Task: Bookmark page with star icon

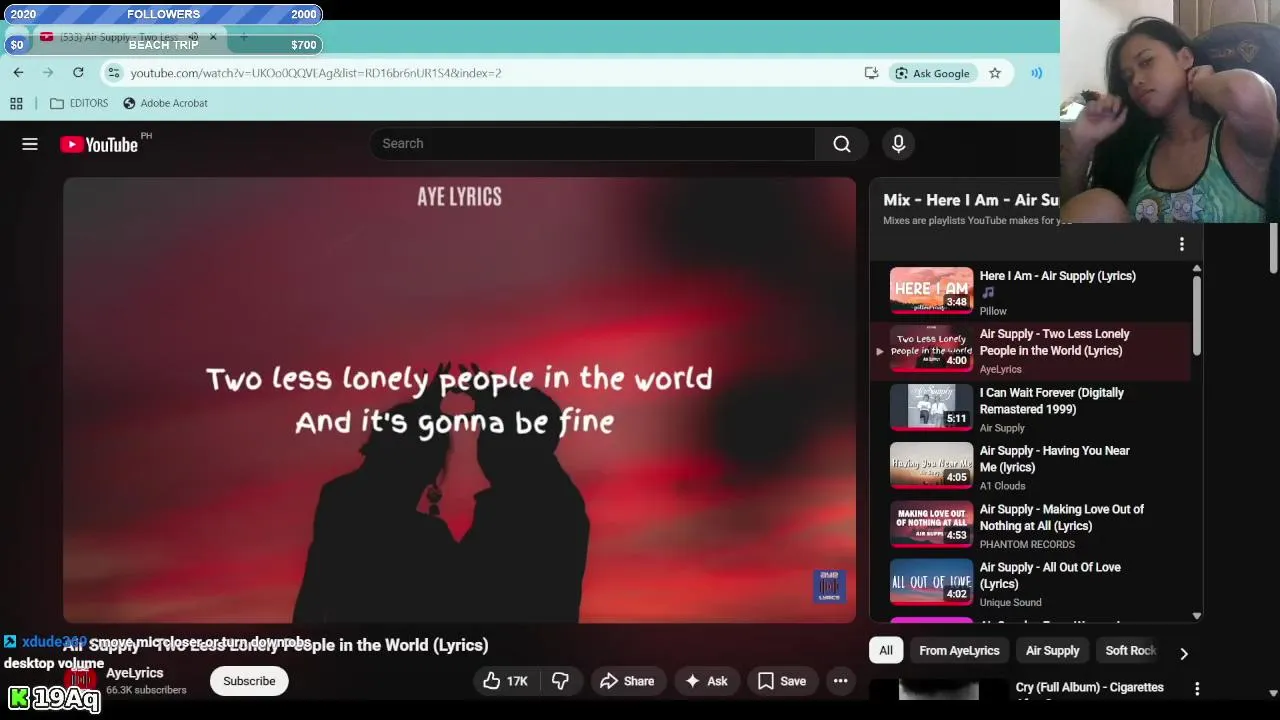Action: click(995, 73)
